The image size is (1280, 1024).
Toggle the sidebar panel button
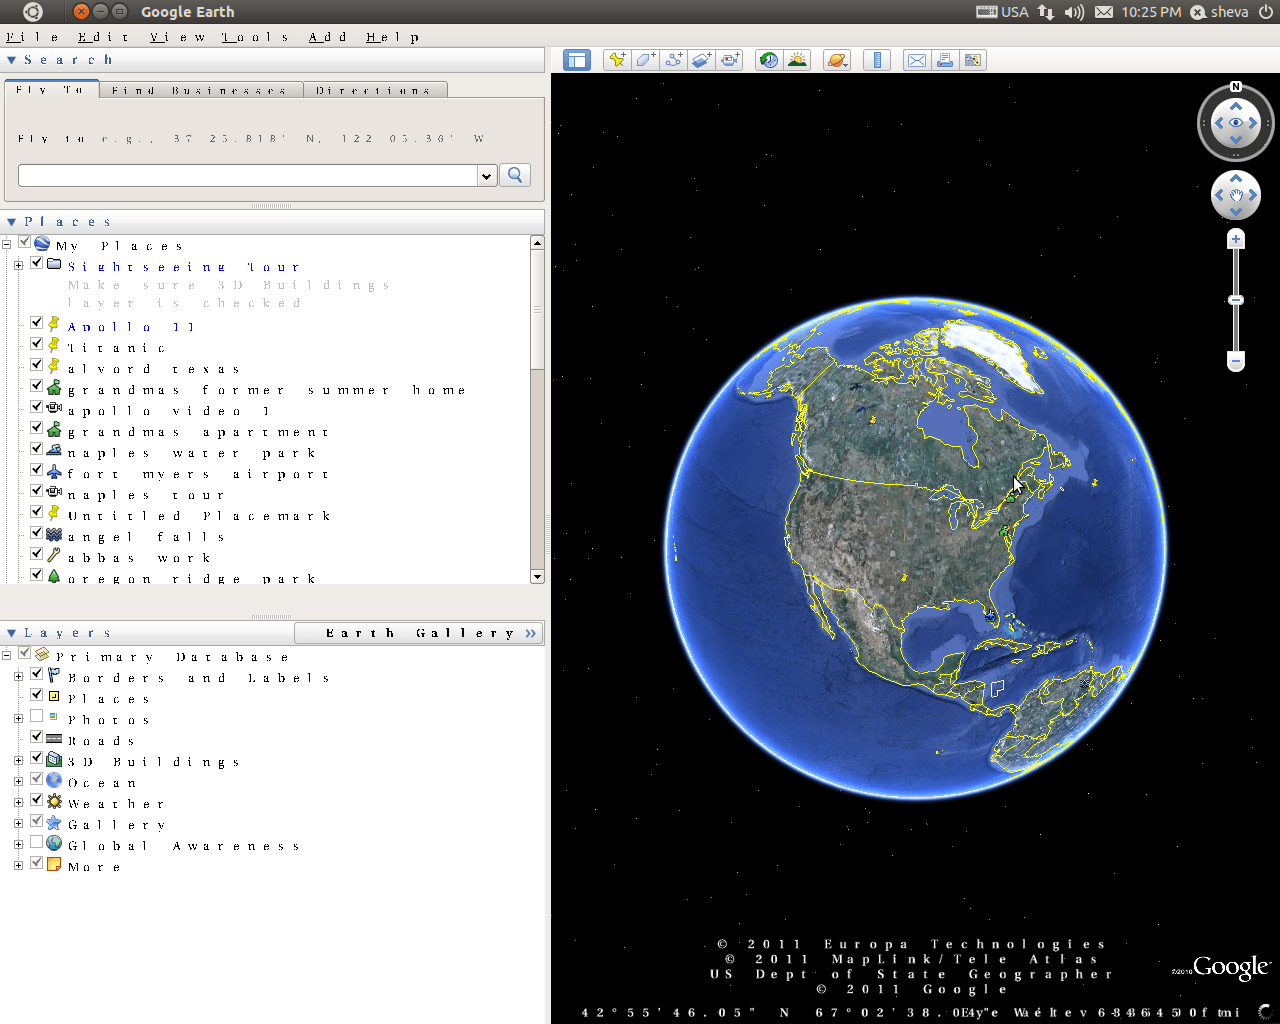click(577, 60)
